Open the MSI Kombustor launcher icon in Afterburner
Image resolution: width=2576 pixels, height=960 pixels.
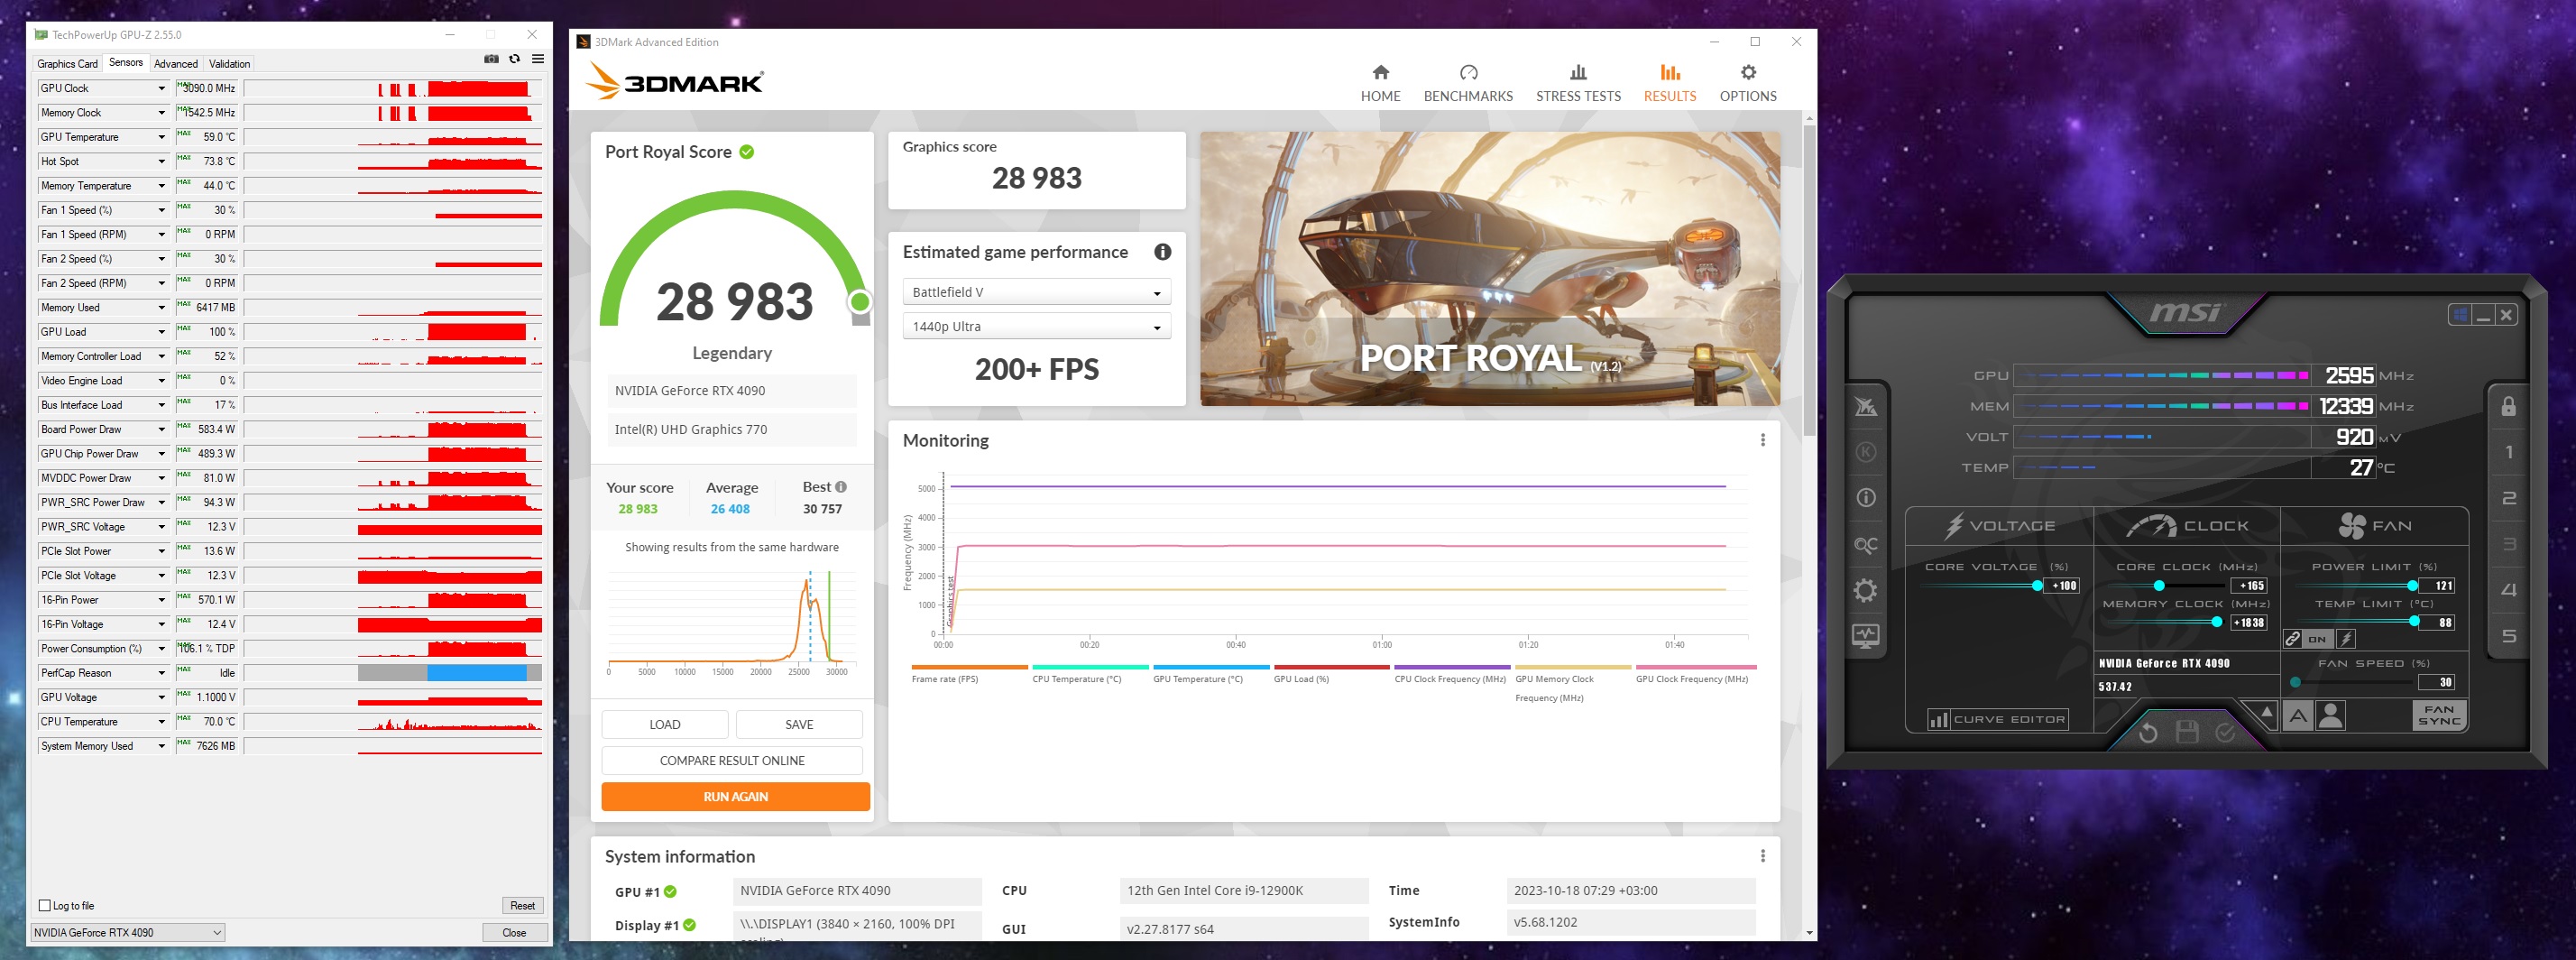(1866, 407)
